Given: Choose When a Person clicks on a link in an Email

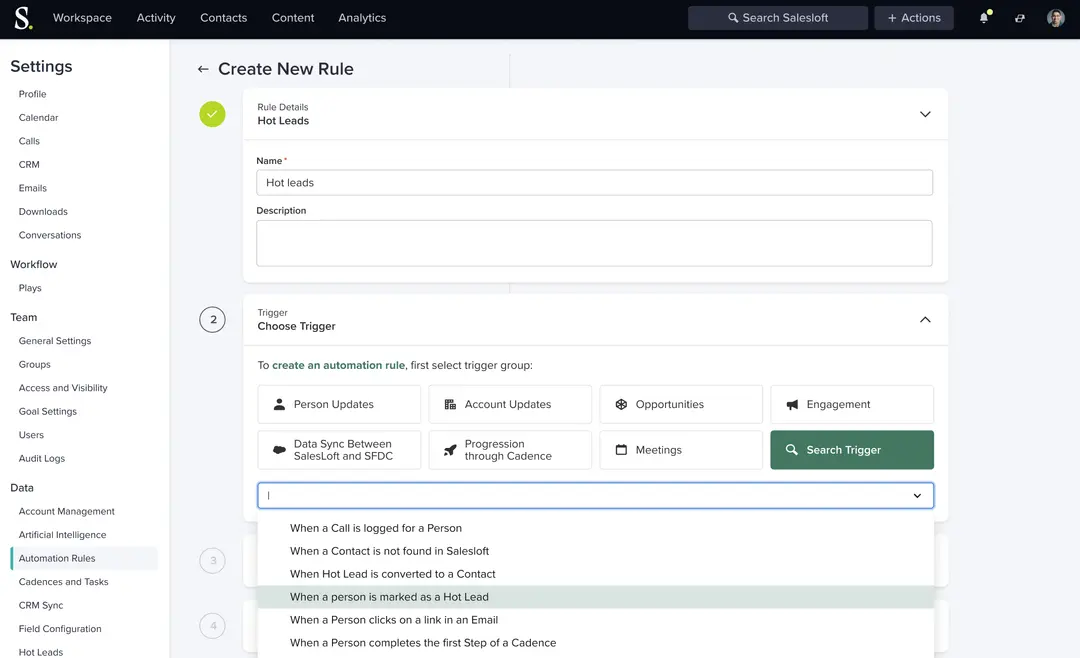Looking at the screenshot, I should [x=595, y=620].
